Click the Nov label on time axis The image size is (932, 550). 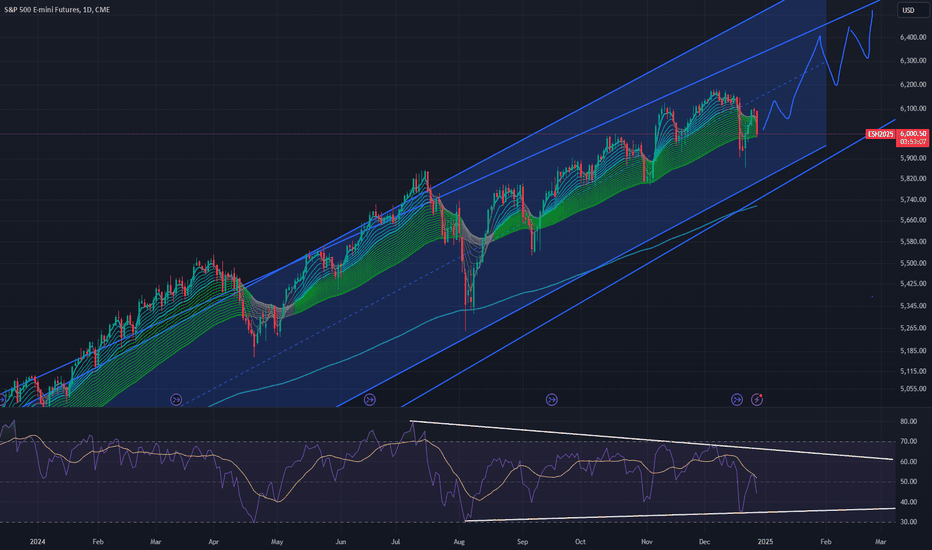[647, 542]
